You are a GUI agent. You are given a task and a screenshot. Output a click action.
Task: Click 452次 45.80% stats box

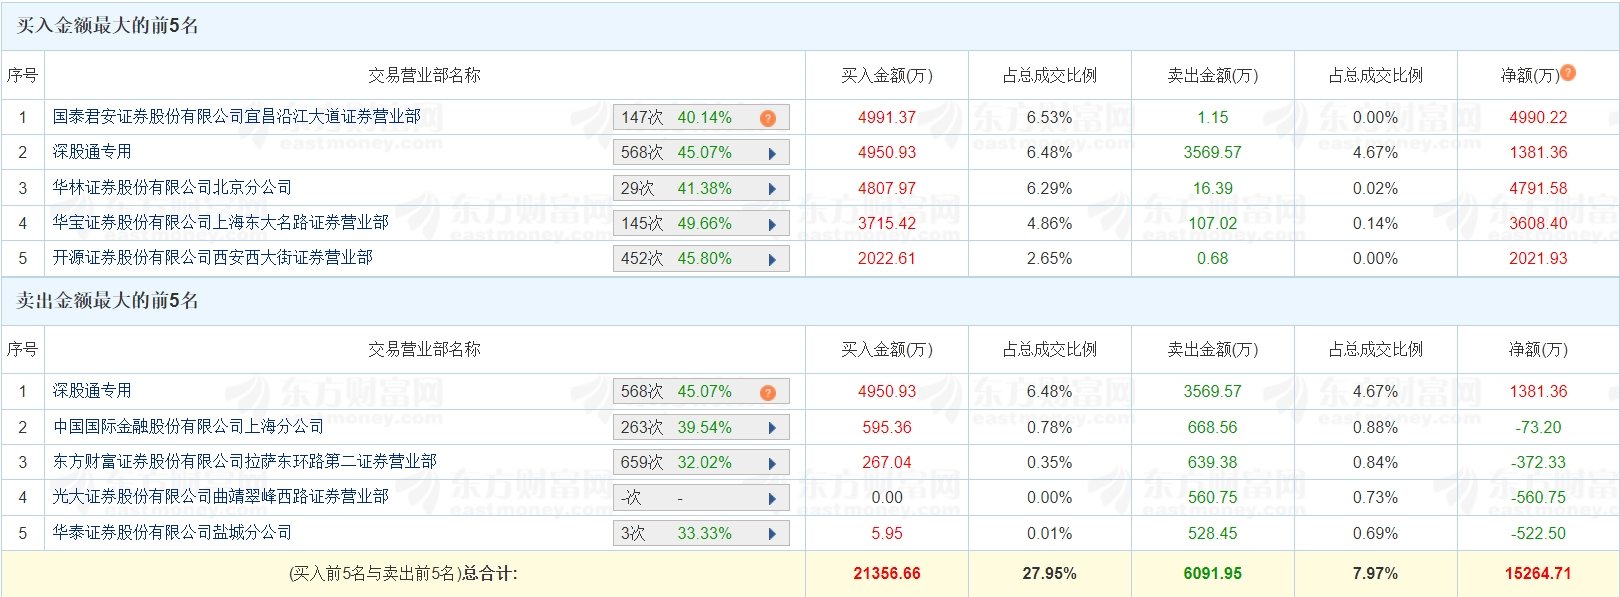click(701, 259)
